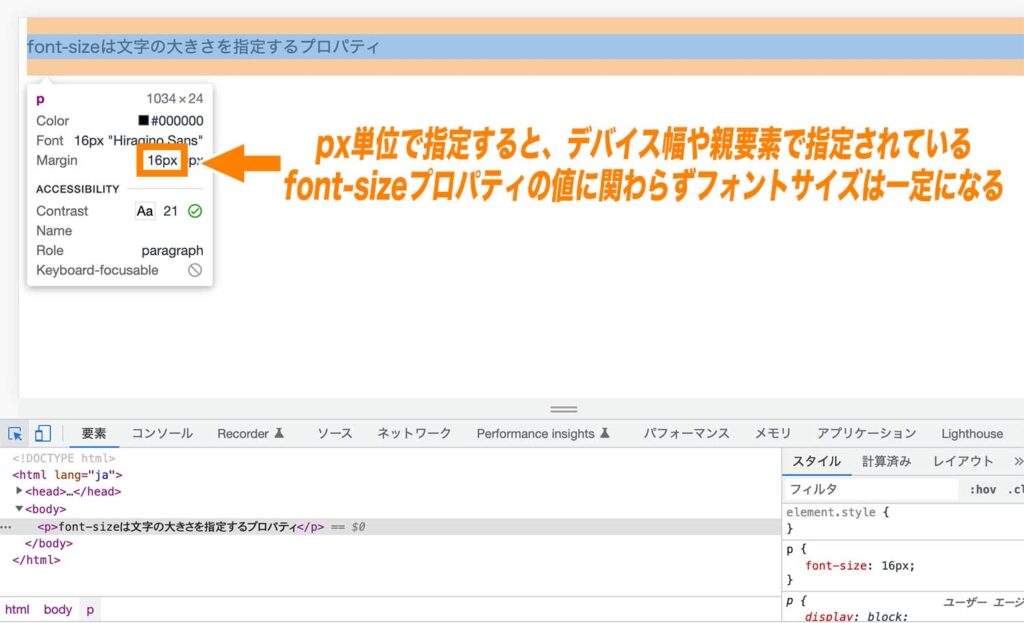Click the Aa contrast sample icon
The height and width of the screenshot is (623, 1024).
tap(145, 211)
